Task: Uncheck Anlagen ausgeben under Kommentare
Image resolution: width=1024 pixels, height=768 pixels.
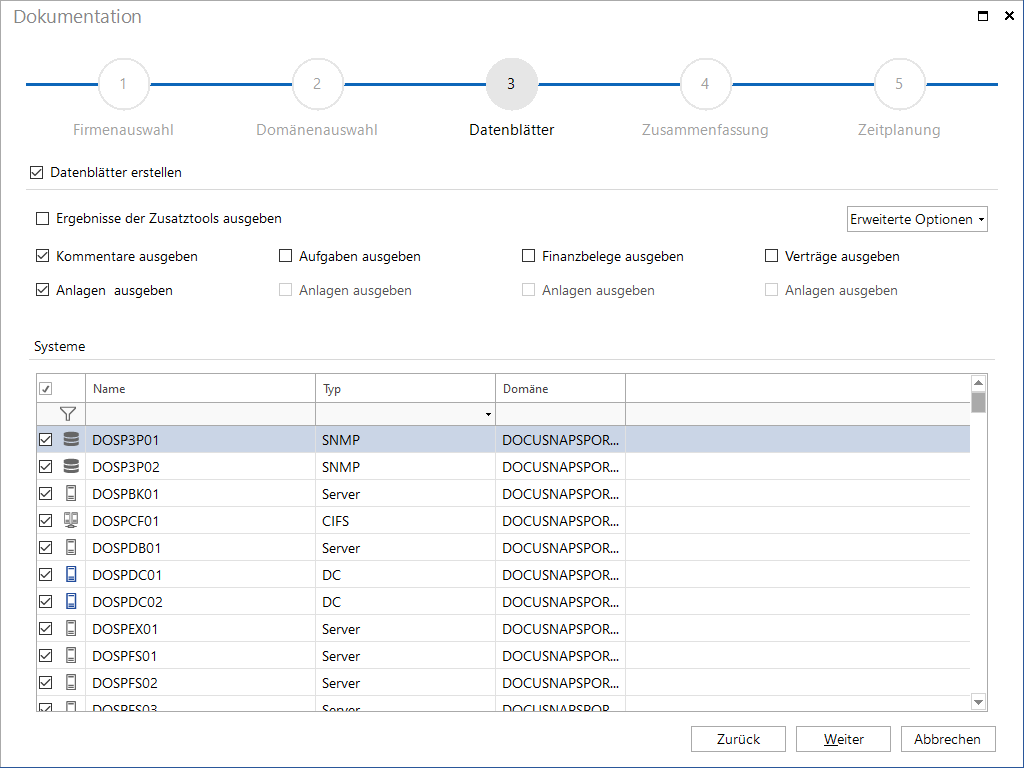Action: (x=42, y=290)
